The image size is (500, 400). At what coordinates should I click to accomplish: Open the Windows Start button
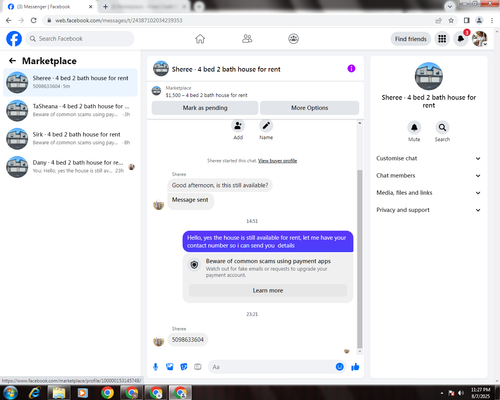point(10,393)
